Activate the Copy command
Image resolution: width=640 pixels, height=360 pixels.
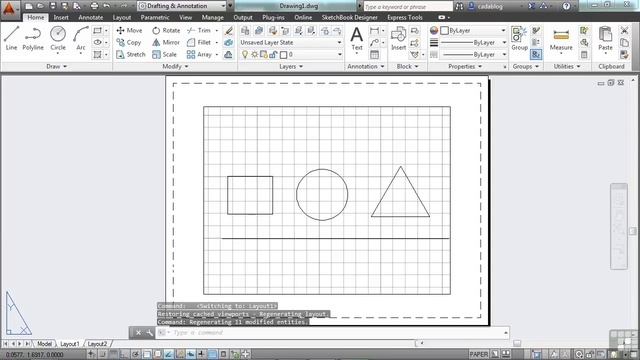(x=129, y=42)
